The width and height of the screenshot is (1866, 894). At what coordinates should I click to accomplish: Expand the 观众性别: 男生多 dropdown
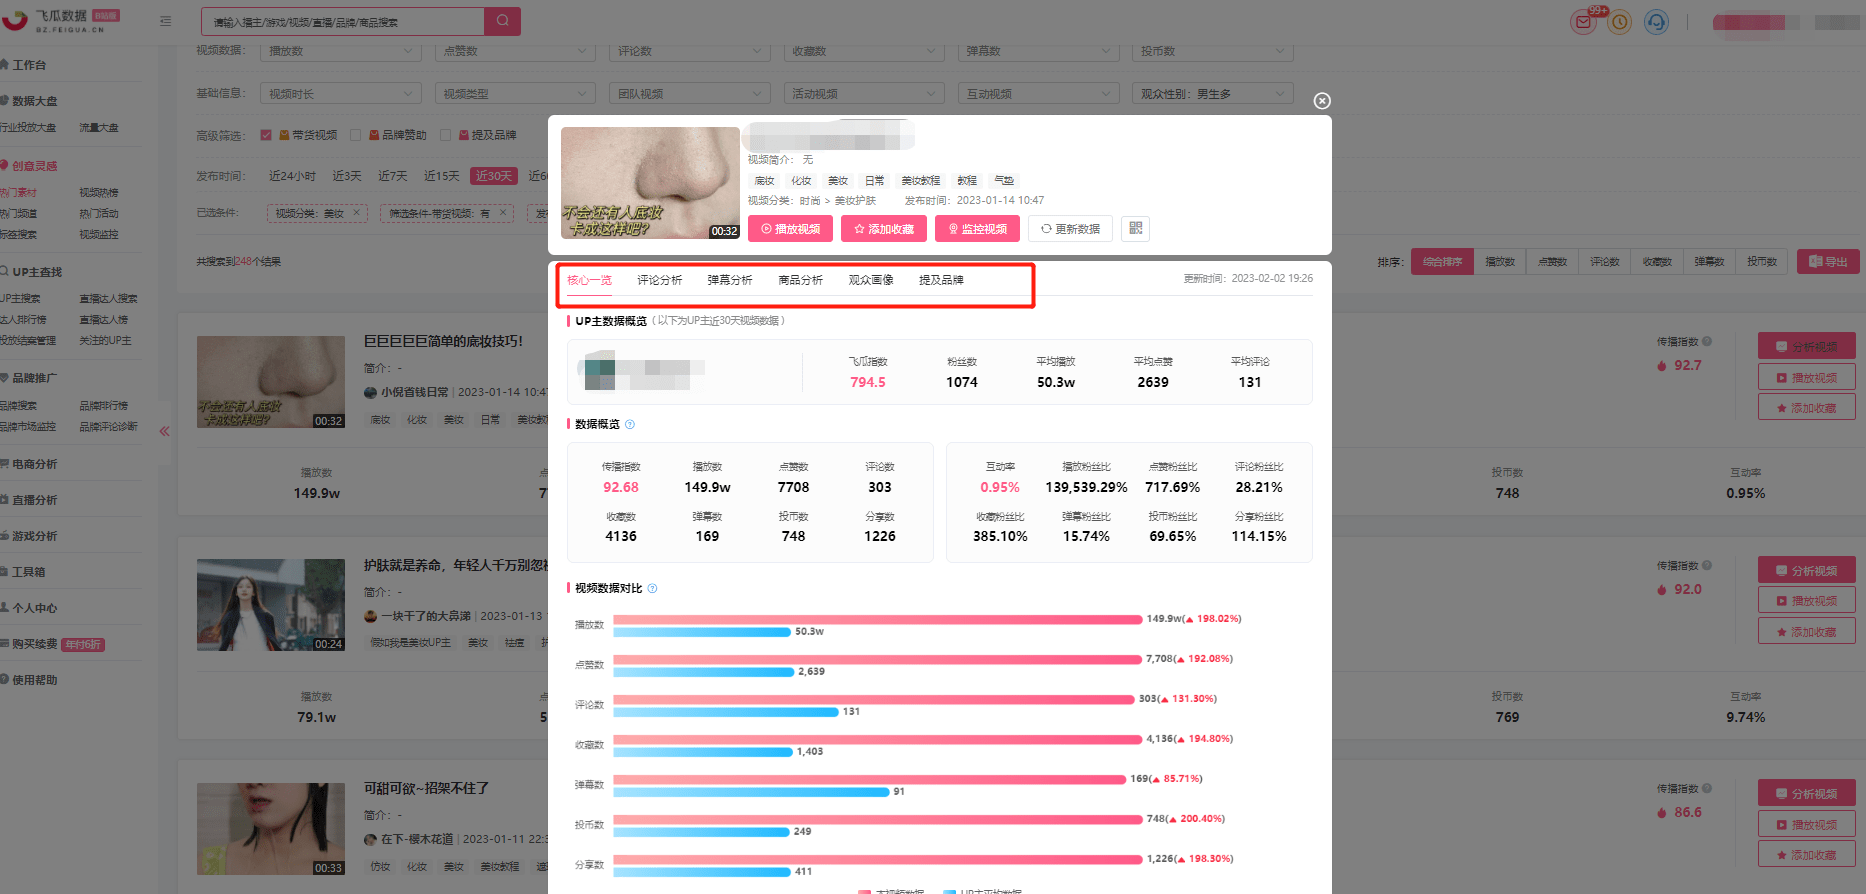[x=1213, y=93]
